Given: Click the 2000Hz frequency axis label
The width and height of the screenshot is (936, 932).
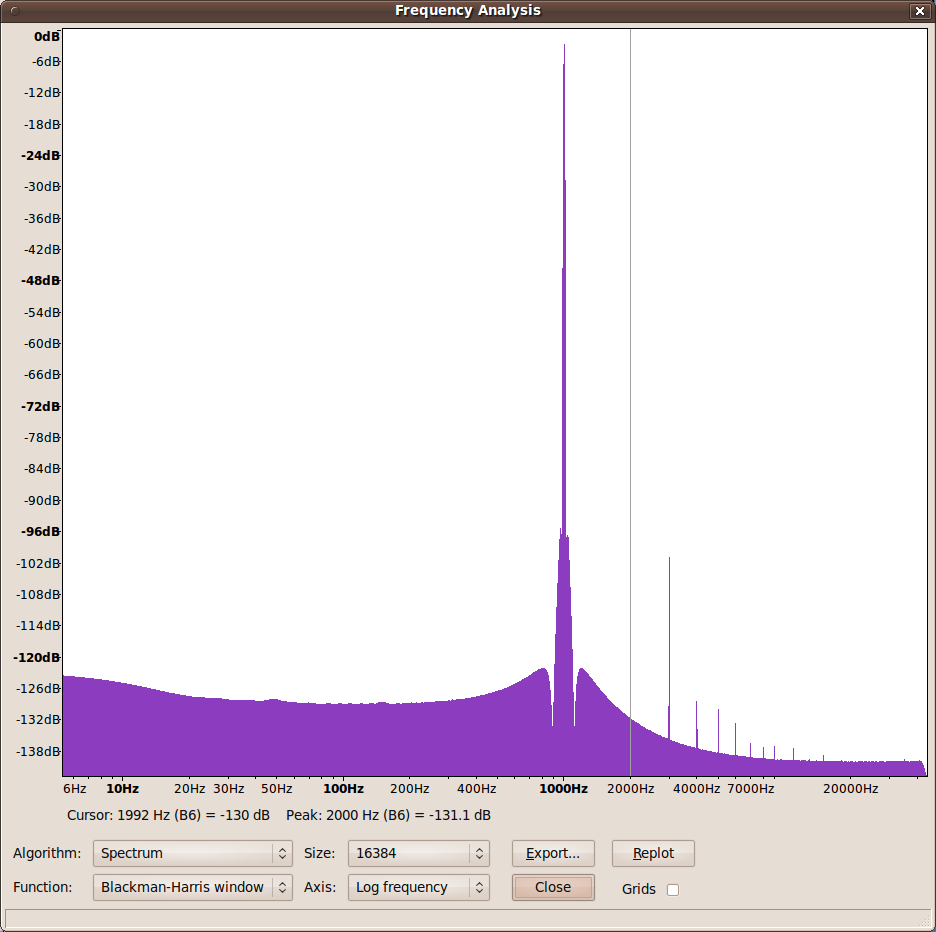Looking at the screenshot, I should [x=630, y=789].
